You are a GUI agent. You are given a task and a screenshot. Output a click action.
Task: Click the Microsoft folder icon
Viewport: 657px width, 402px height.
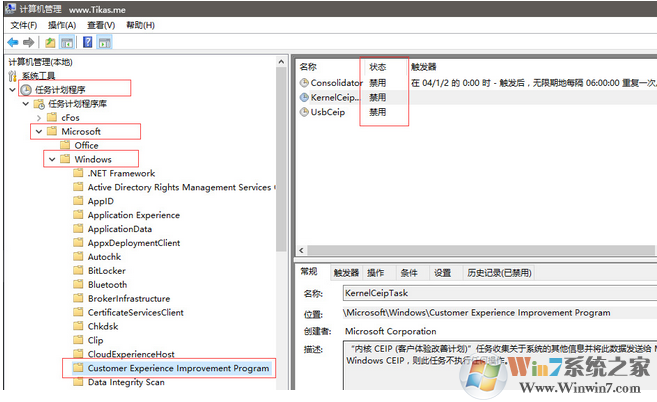(x=52, y=131)
